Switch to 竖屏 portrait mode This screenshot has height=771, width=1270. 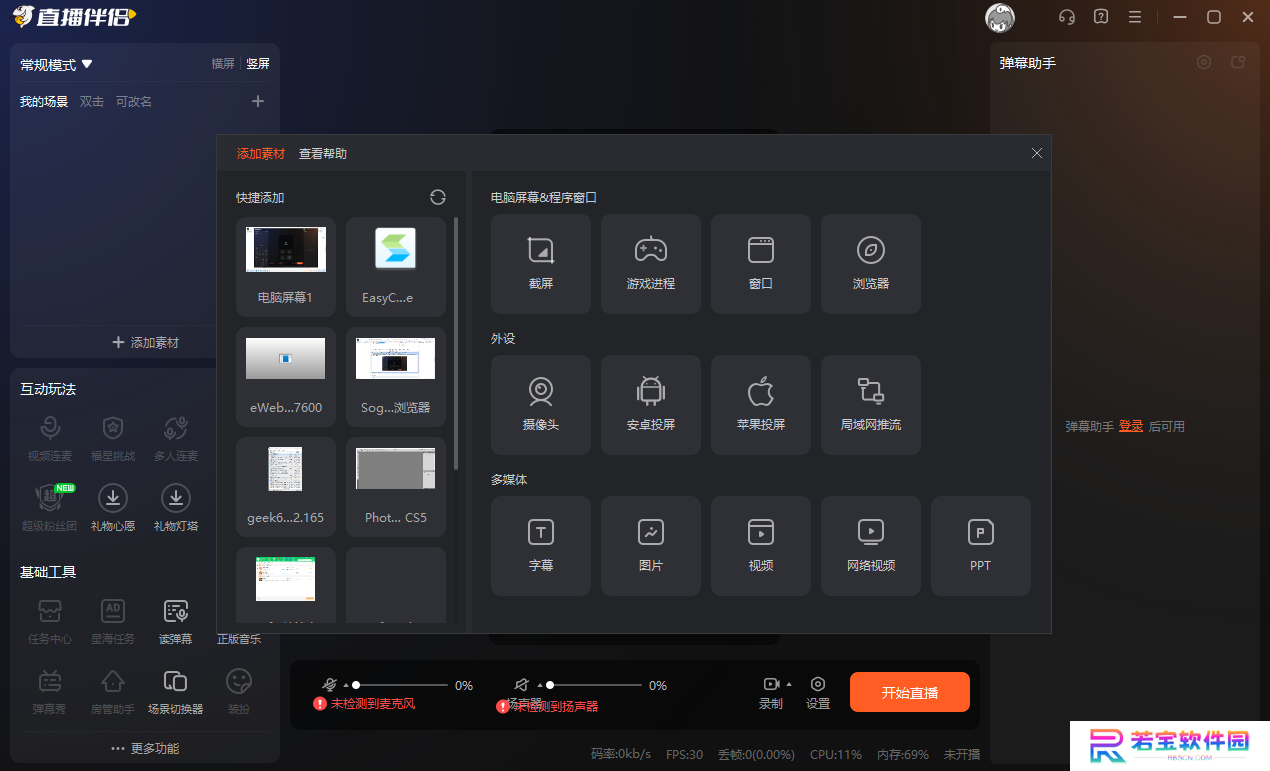point(258,63)
